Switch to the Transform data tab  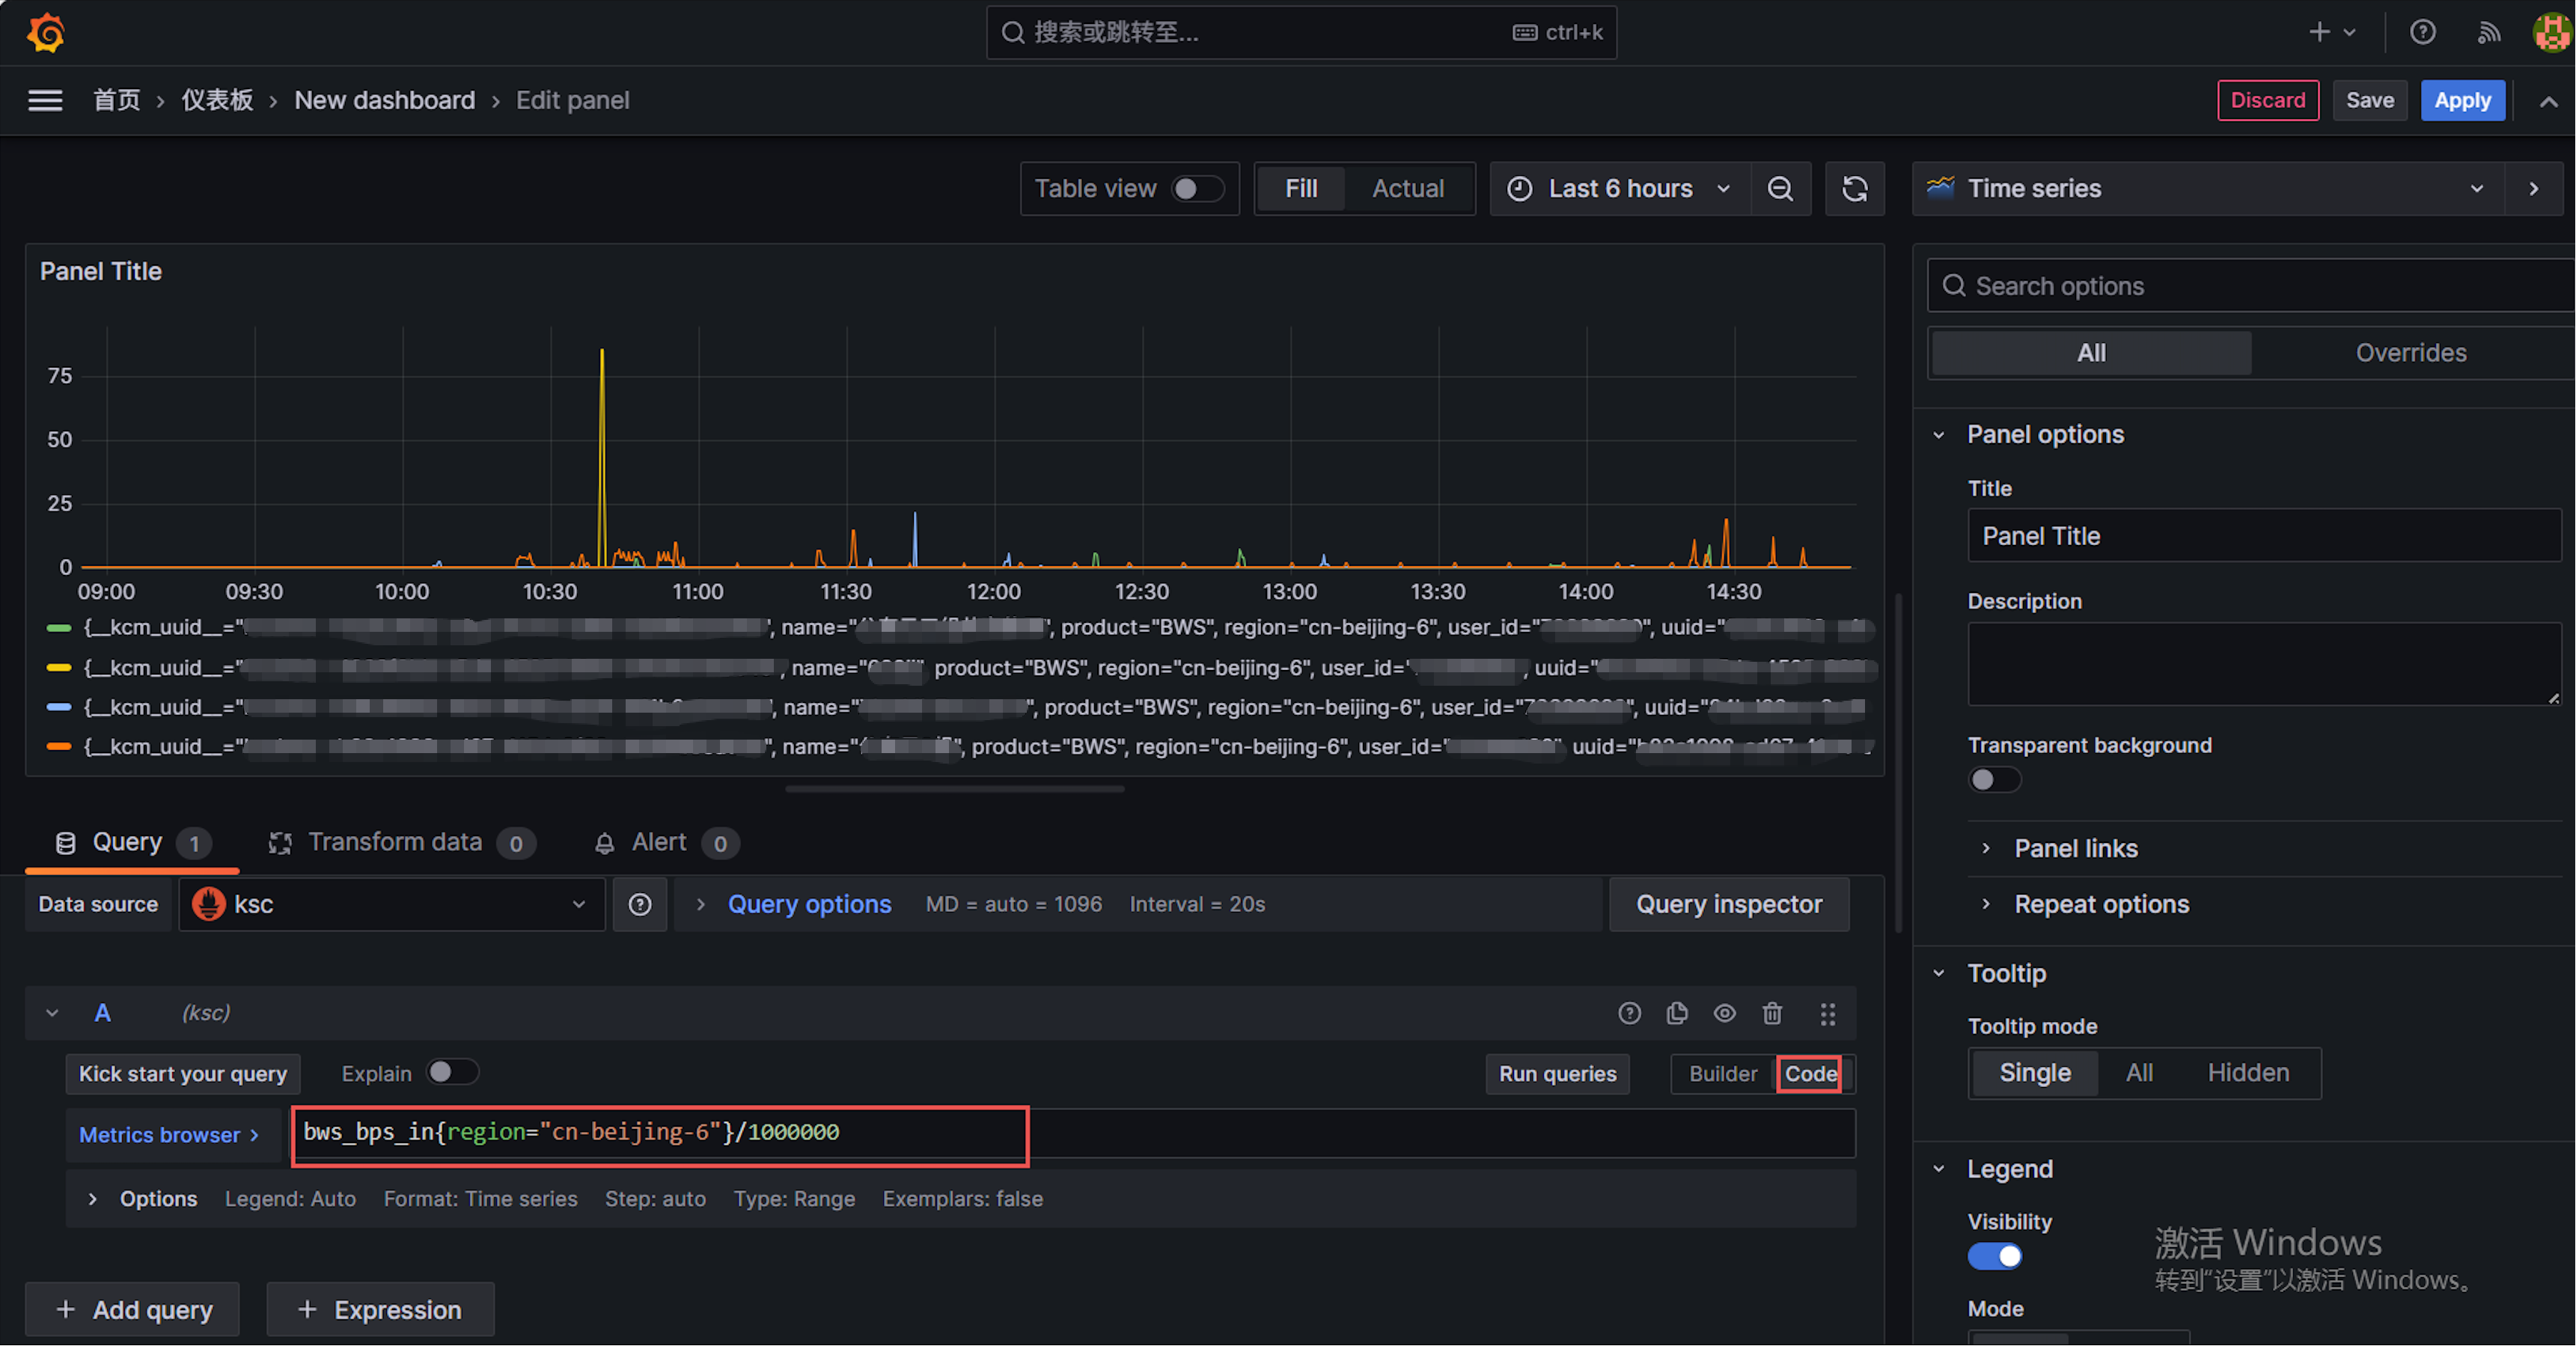[x=395, y=842]
